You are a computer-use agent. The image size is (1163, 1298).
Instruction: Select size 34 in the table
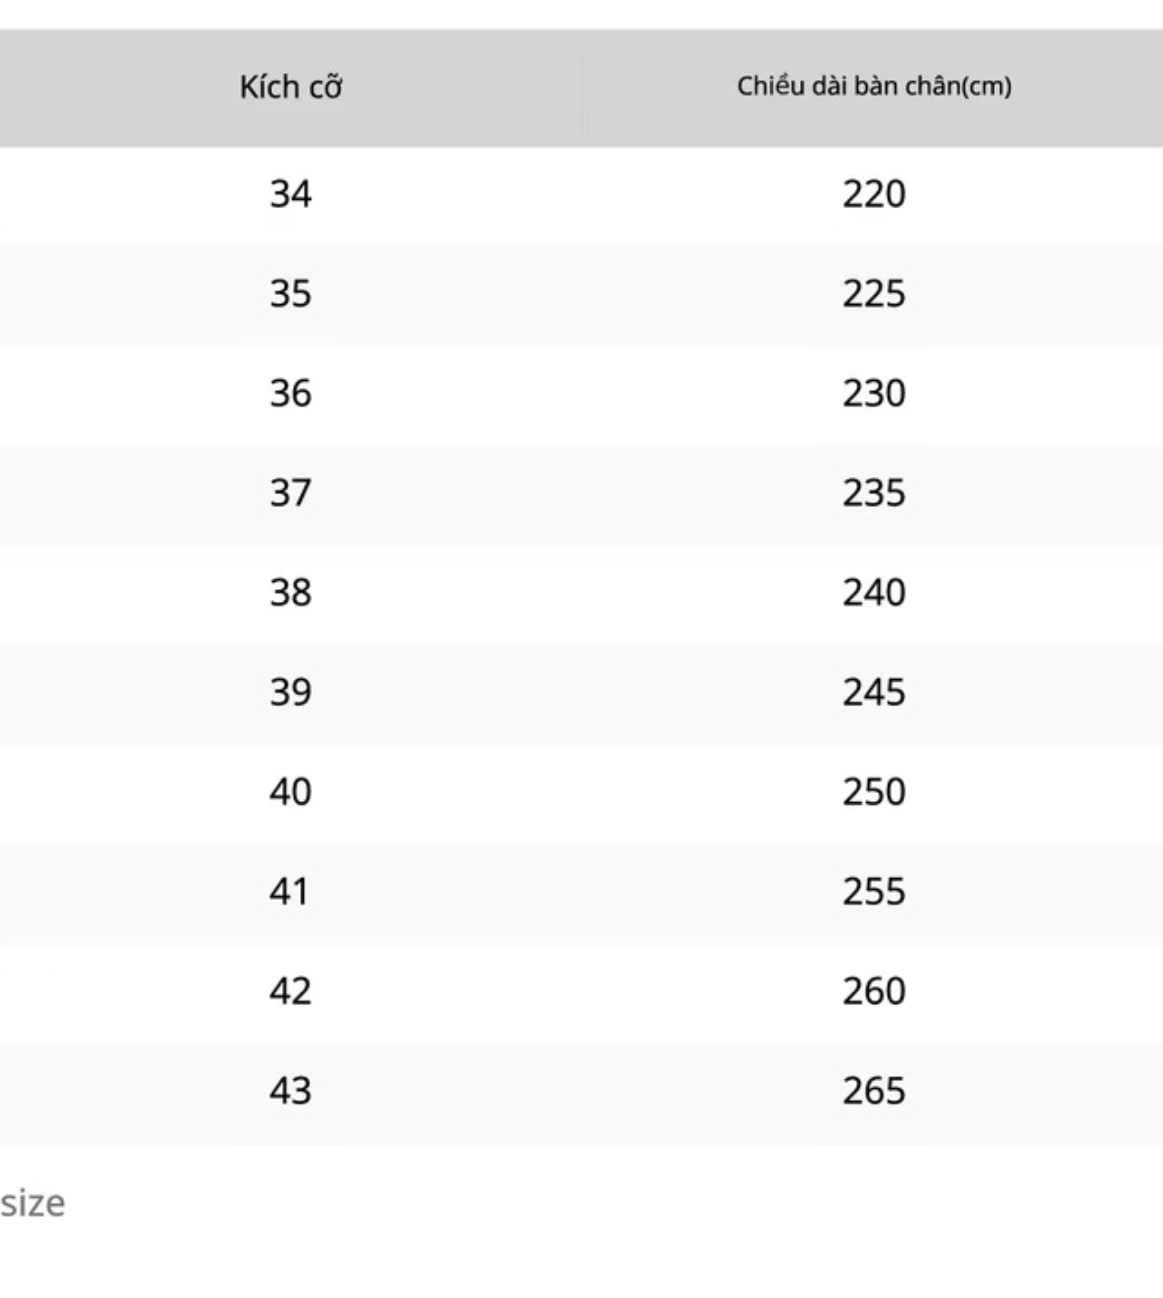click(x=290, y=193)
